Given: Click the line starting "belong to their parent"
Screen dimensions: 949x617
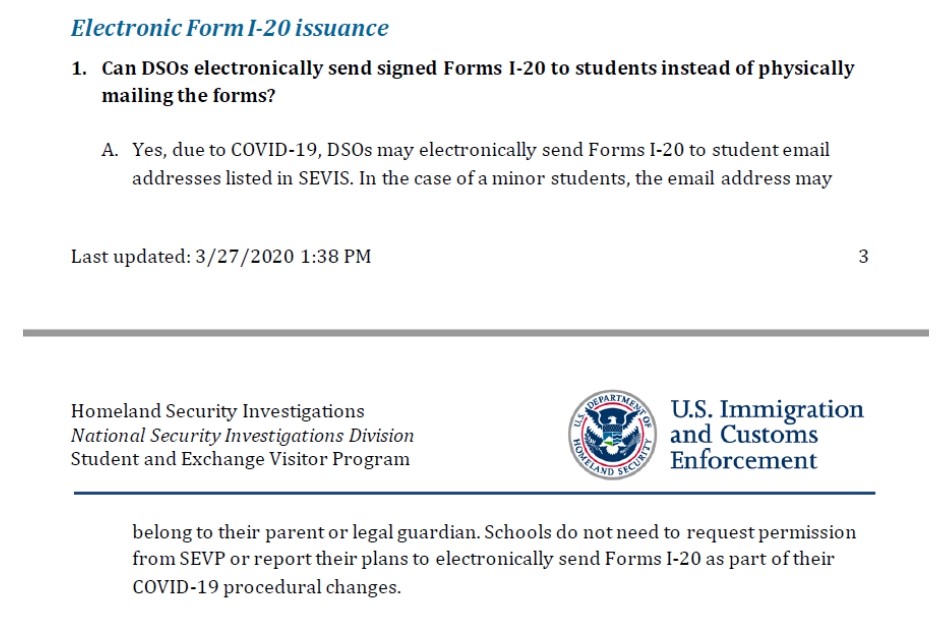Looking at the screenshot, I should (x=494, y=533).
